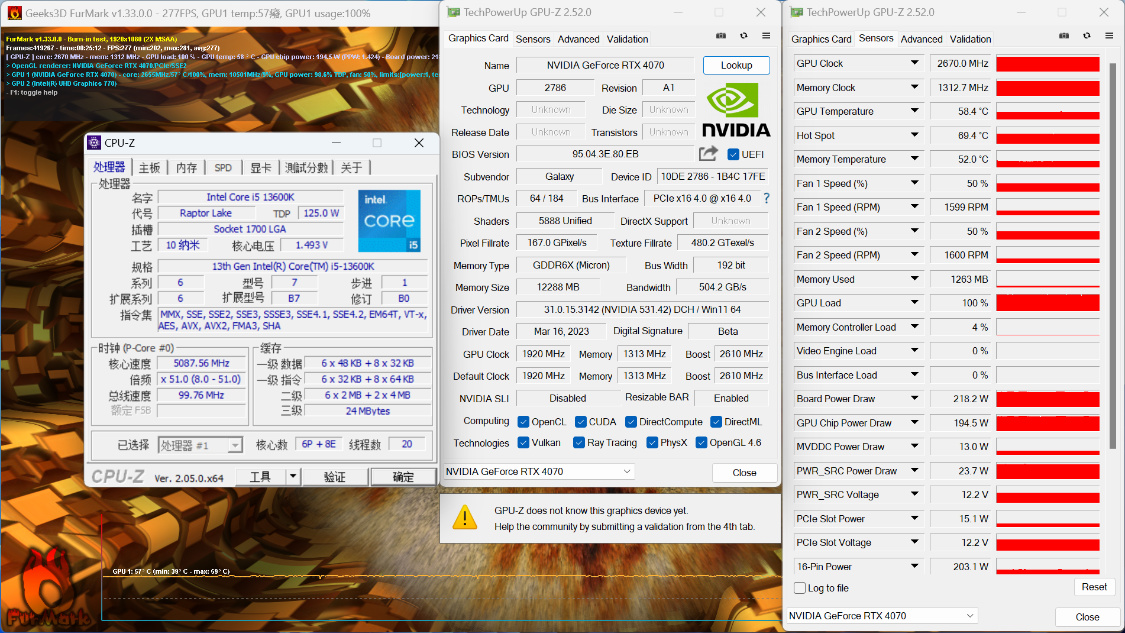1125x633 pixels.
Task: Open the GPU Temperature sensor dropdown
Action: (914, 111)
